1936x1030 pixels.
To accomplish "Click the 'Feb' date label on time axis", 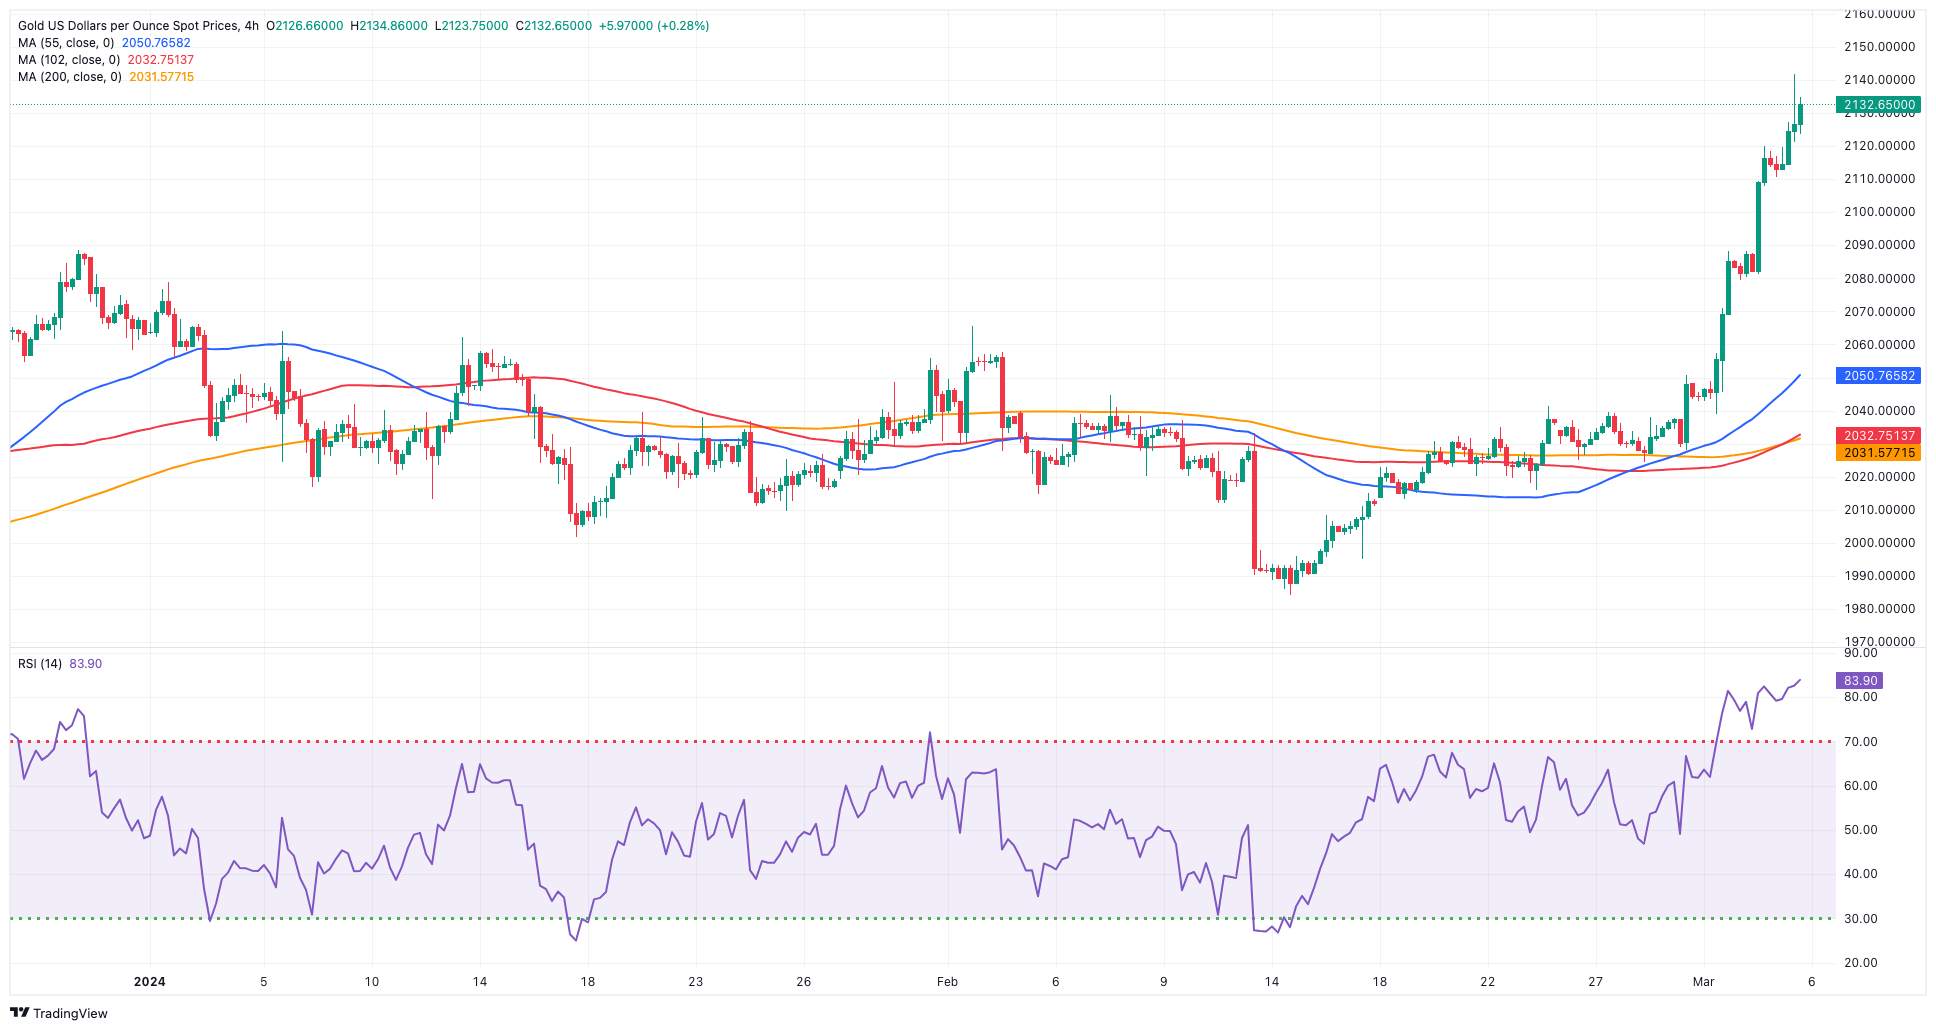I will (947, 982).
